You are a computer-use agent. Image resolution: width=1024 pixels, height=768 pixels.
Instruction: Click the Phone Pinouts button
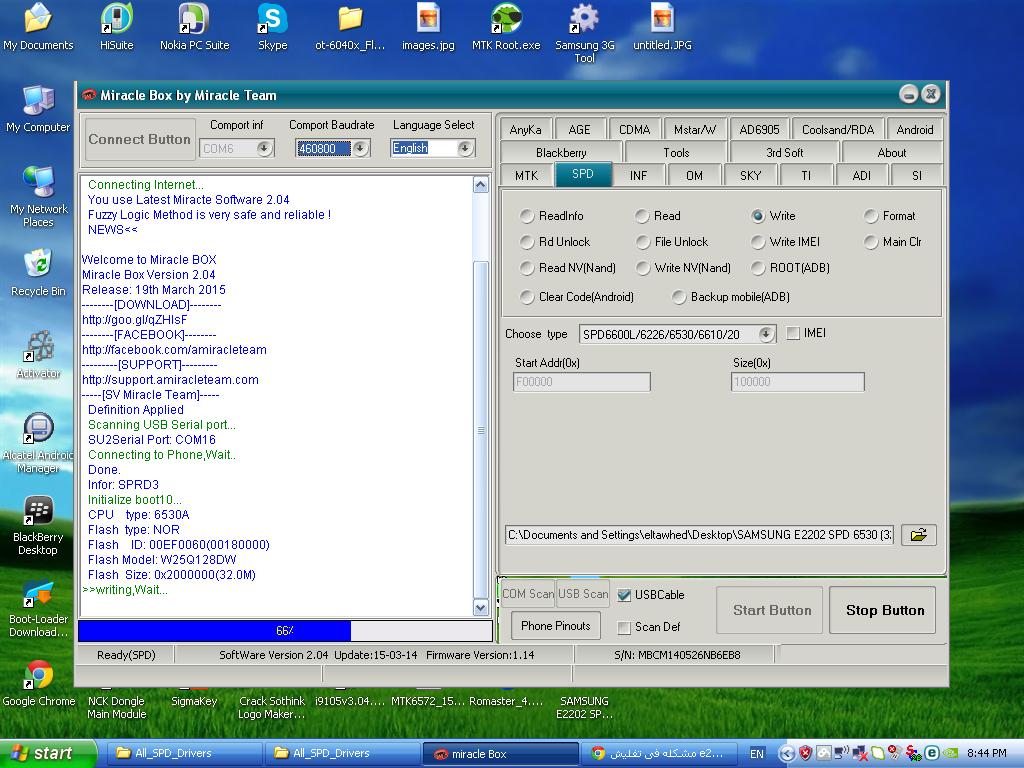[555, 626]
